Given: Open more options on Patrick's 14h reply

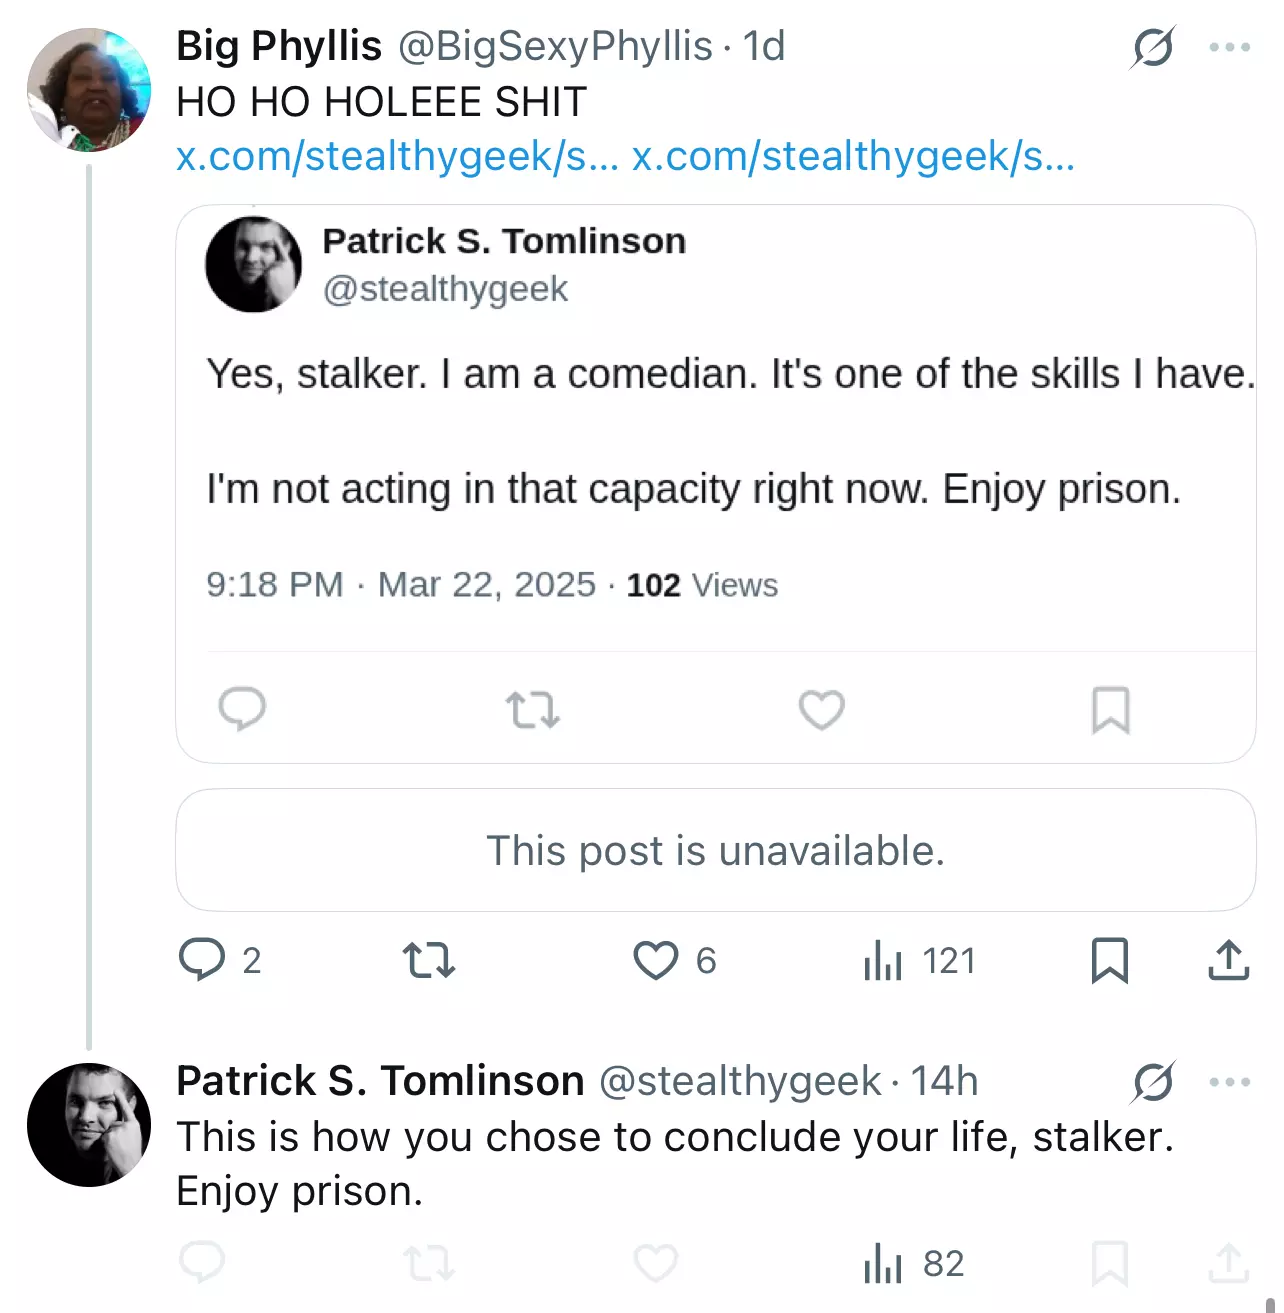Looking at the screenshot, I should (1229, 1082).
